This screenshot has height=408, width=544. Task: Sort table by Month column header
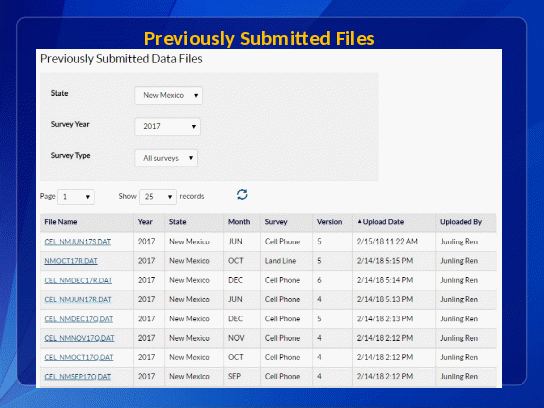pos(239,222)
